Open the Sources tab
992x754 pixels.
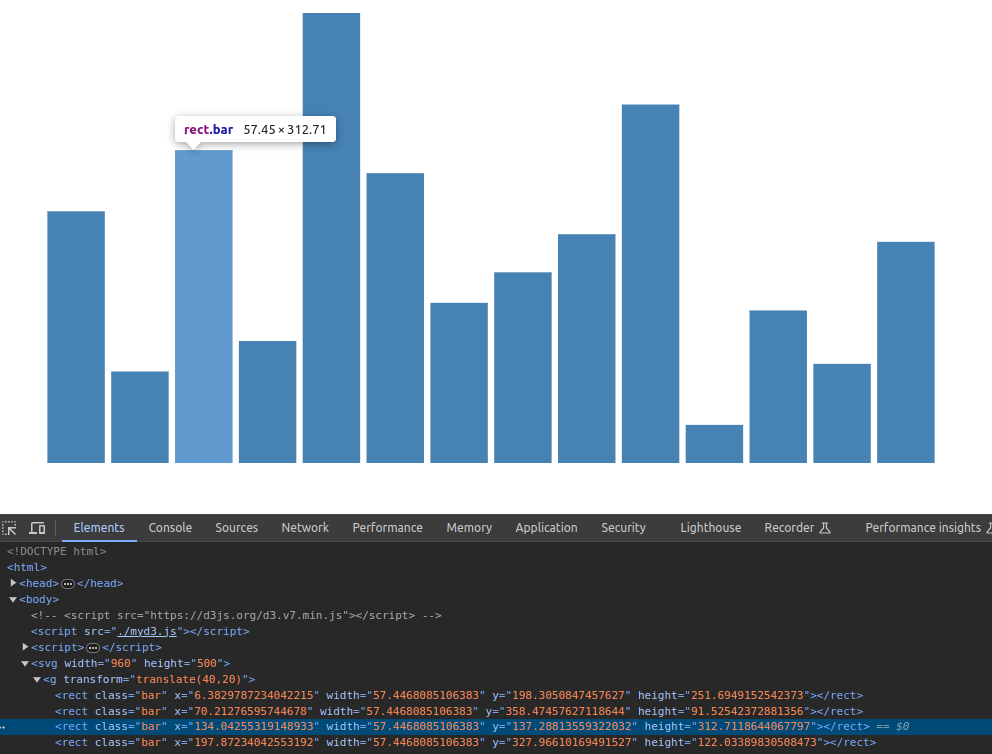[237, 528]
